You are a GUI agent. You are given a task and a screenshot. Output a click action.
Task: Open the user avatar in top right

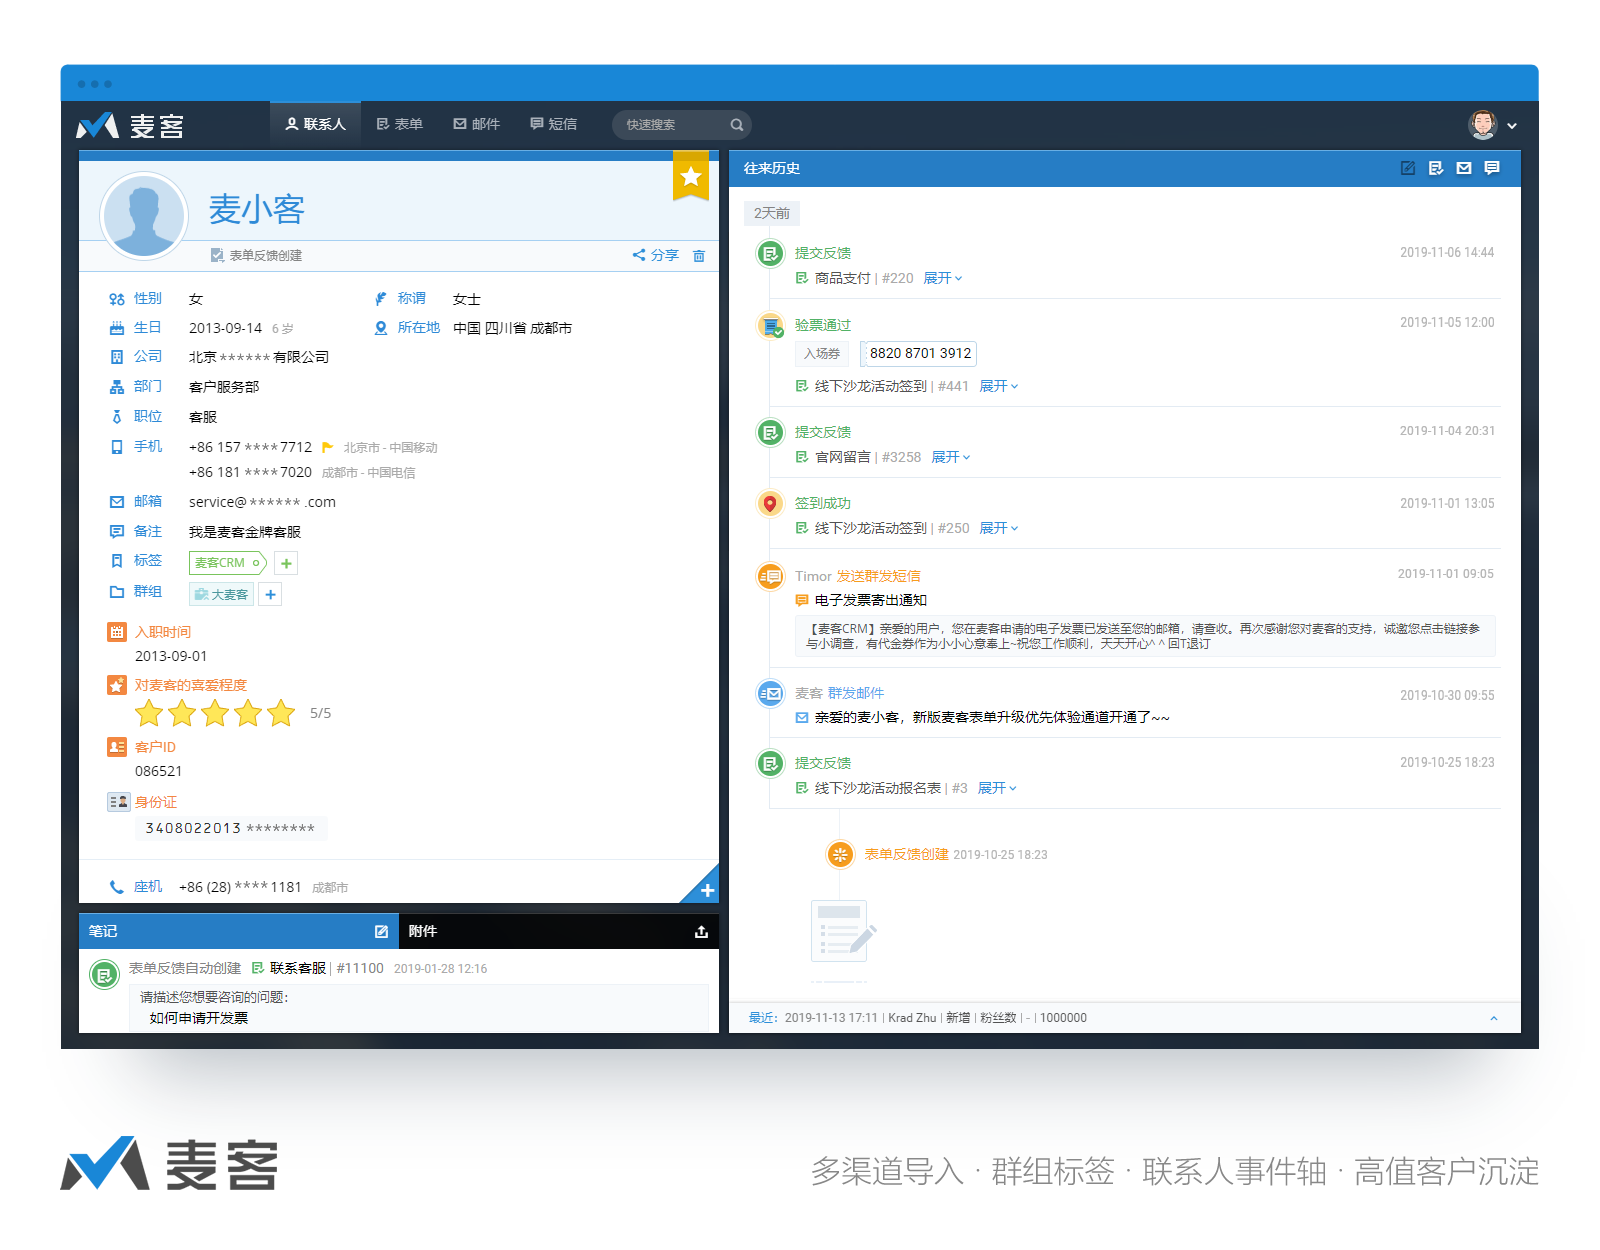click(1484, 124)
